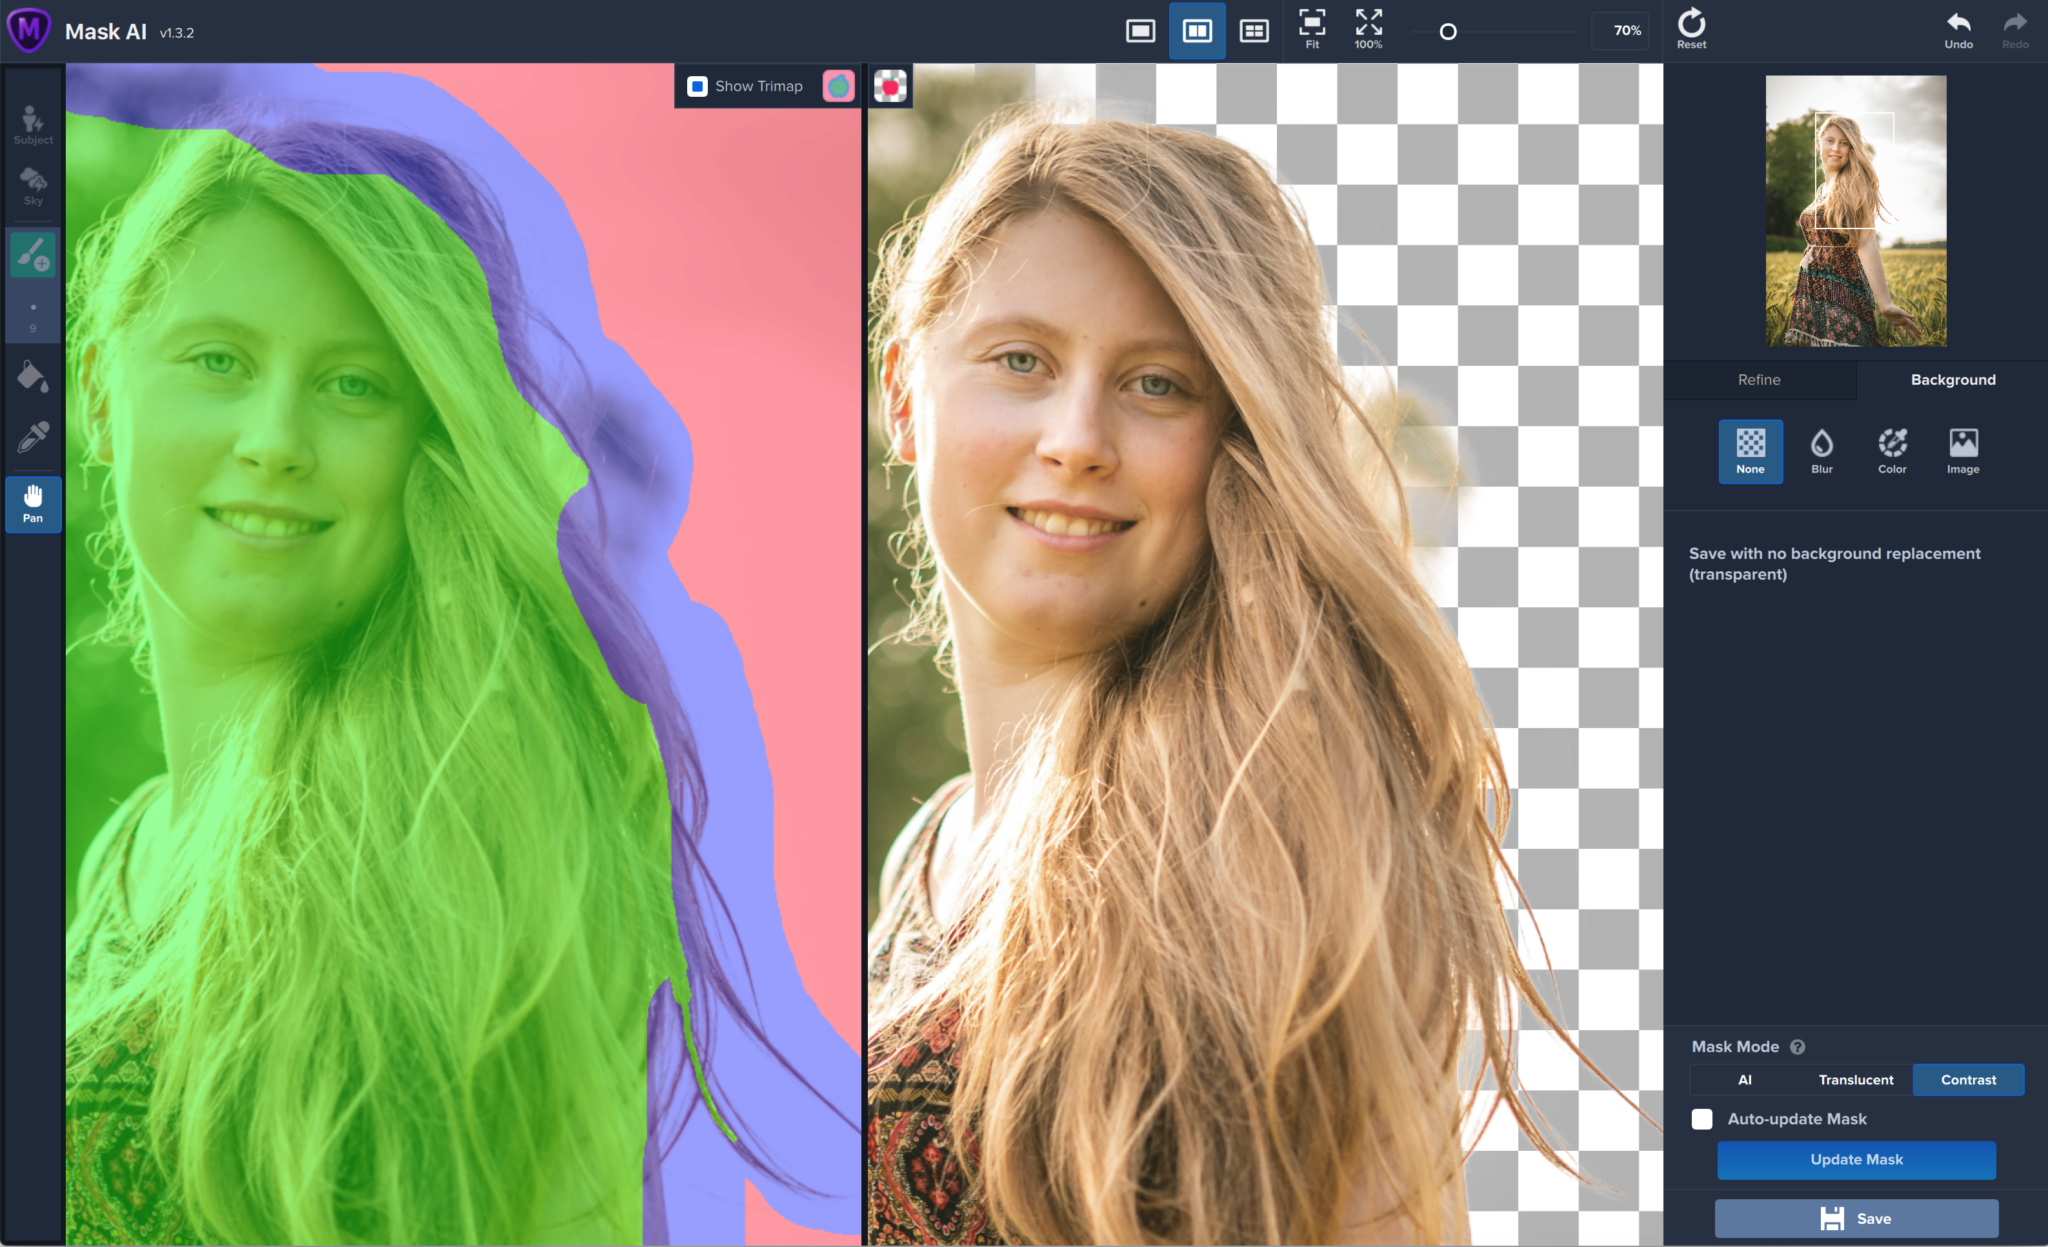Select the eyedropper tool
The height and width of the screenshot is (1247, 2048).
pyautogui.click(x=33, y=440)
